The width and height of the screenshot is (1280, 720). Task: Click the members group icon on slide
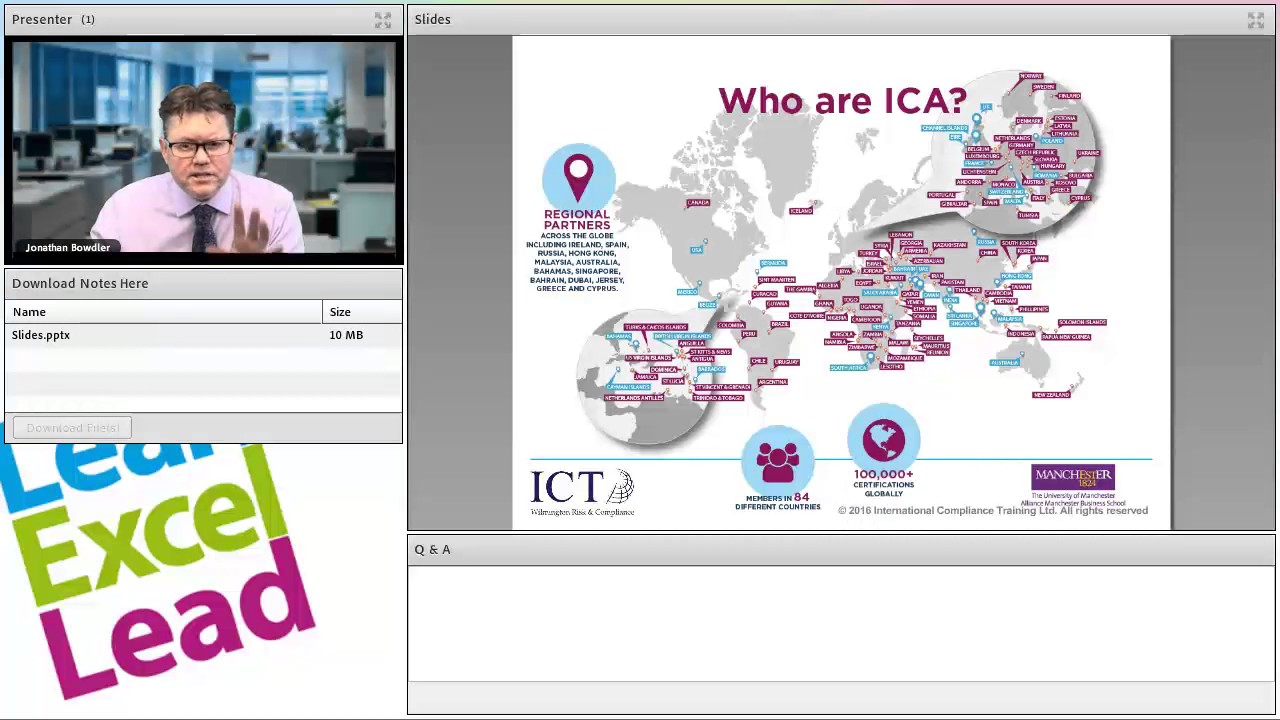coord(778,461)
